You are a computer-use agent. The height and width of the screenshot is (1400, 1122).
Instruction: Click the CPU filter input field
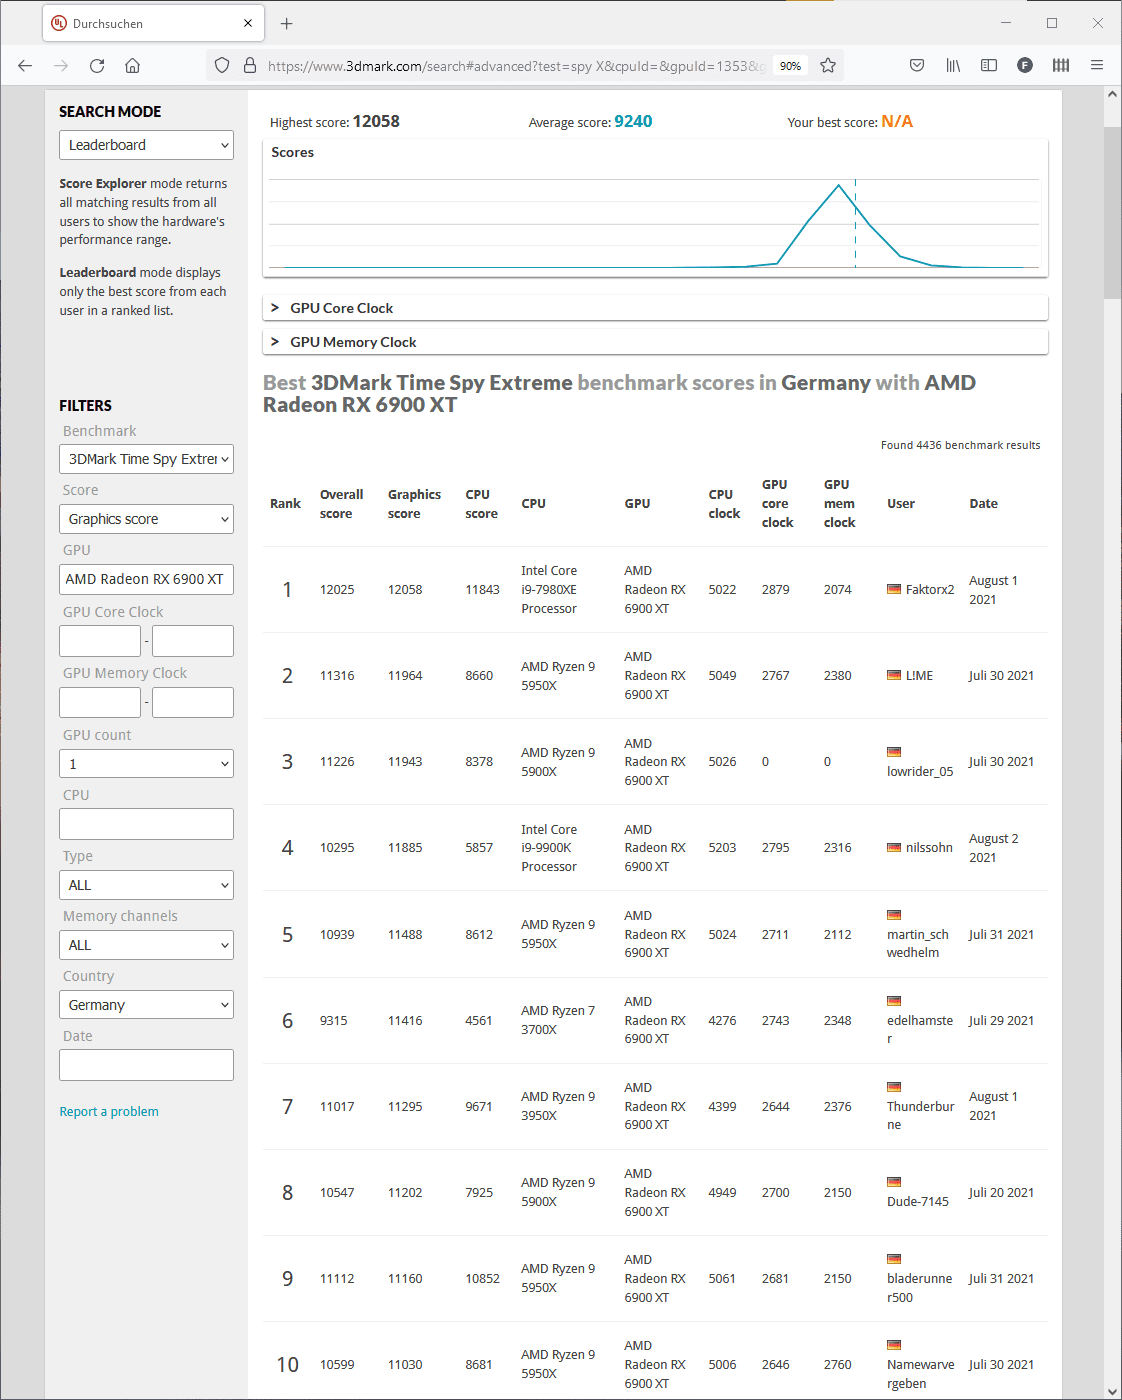[x=146, y=824]
